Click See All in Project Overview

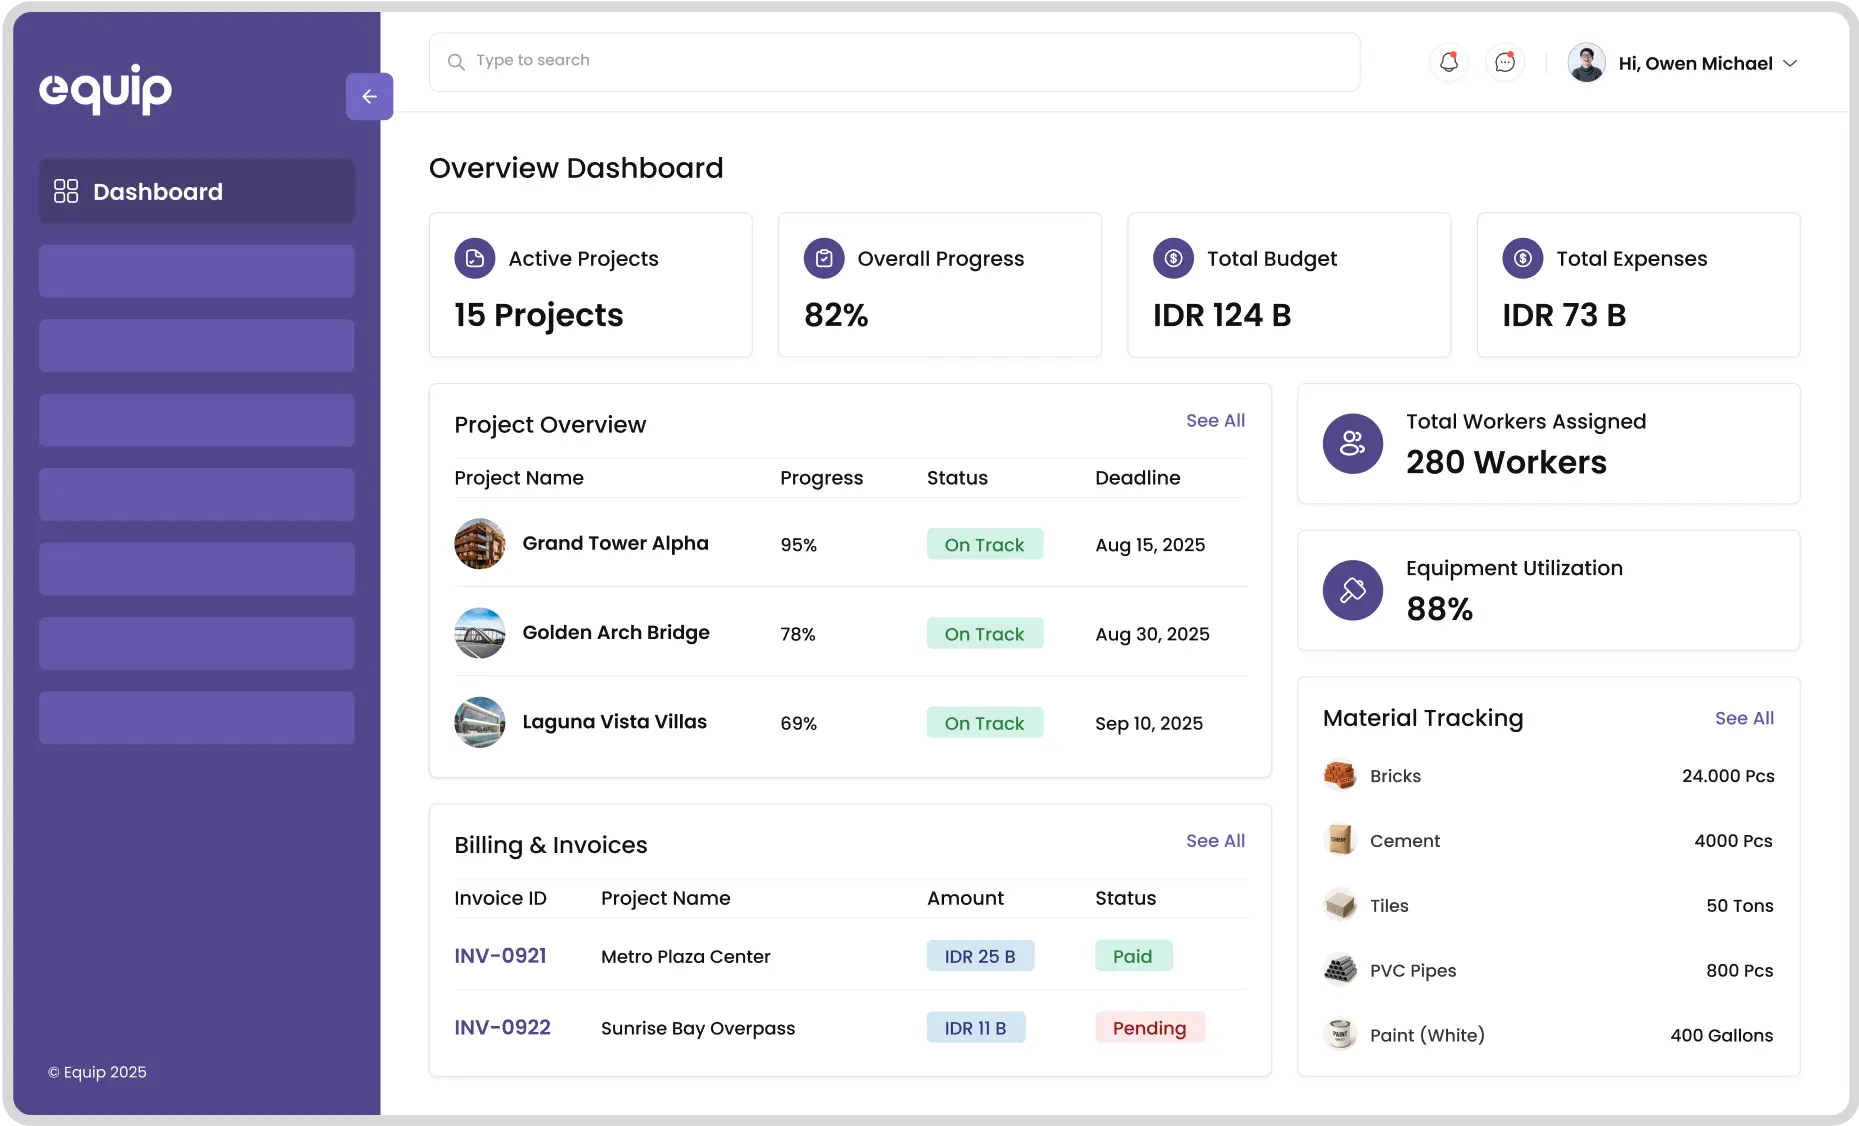[1215, 421]
